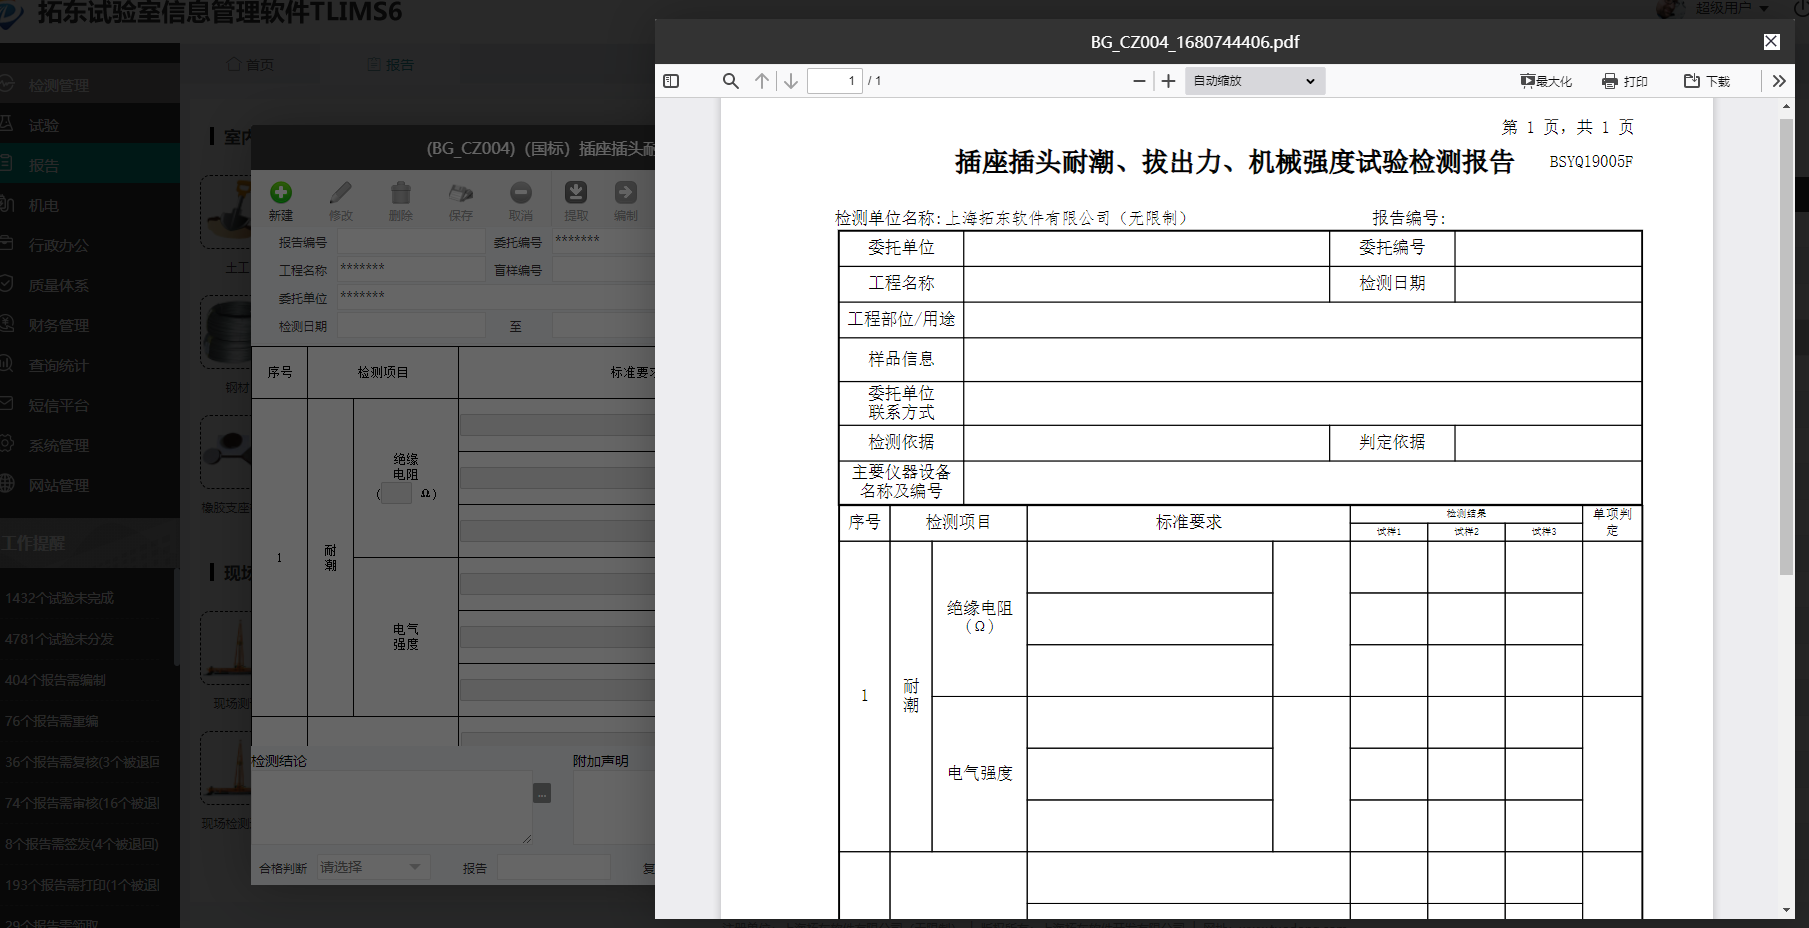Open 检测管理 in the sidebar
The width and height of the screenshot is (1809, 928).
pos(90,85)
